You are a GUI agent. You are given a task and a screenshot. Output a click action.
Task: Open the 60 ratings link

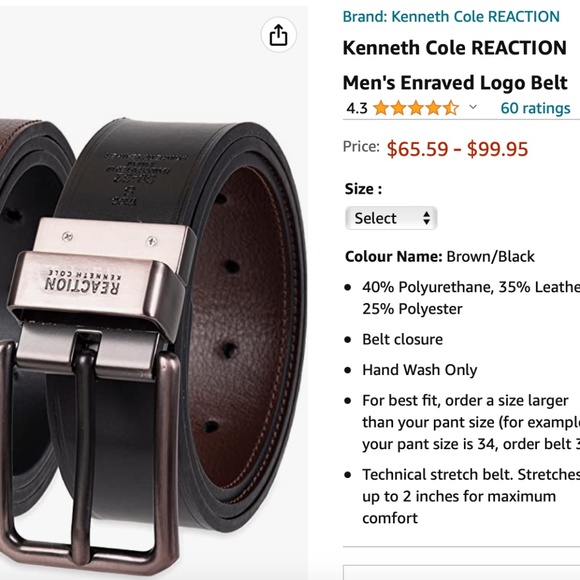tap(535, 108)
